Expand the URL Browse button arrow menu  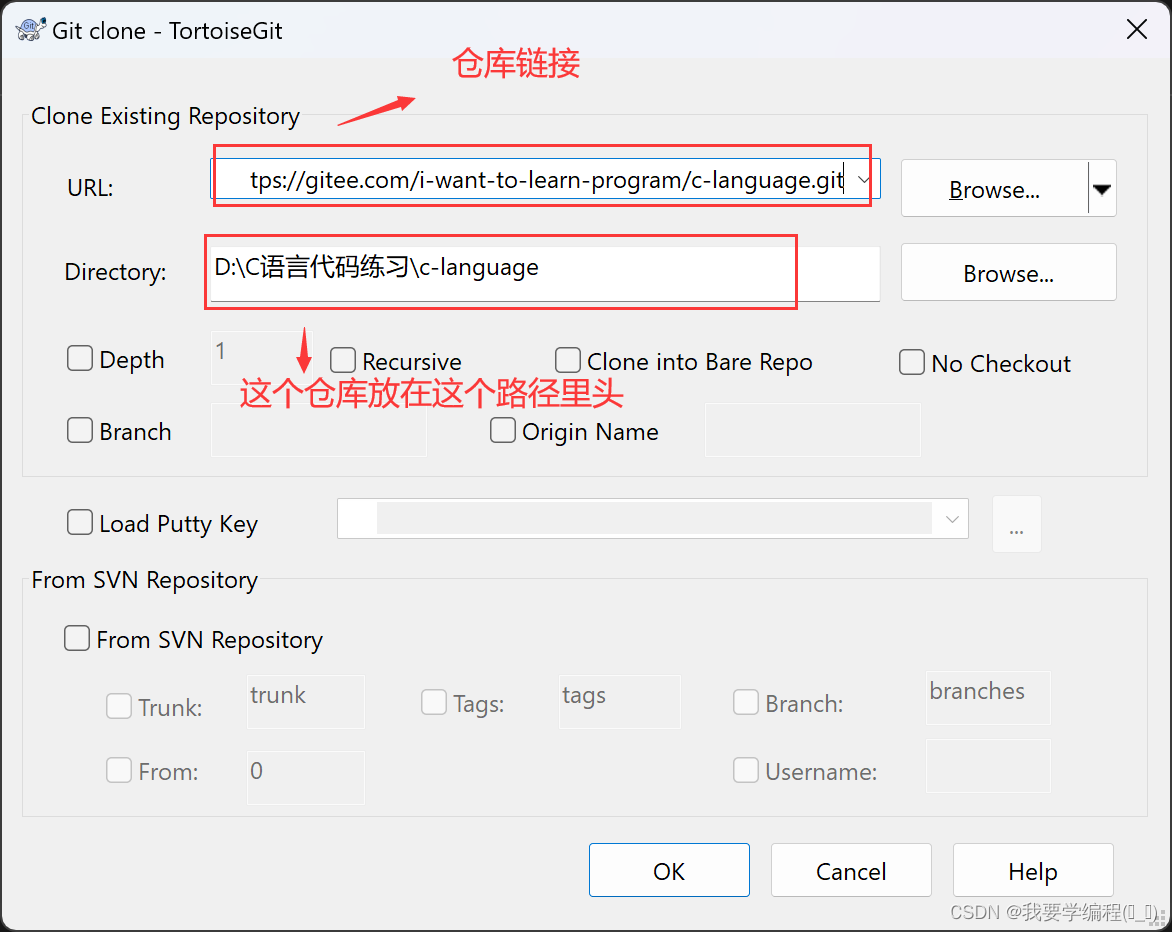point(1102,189)
